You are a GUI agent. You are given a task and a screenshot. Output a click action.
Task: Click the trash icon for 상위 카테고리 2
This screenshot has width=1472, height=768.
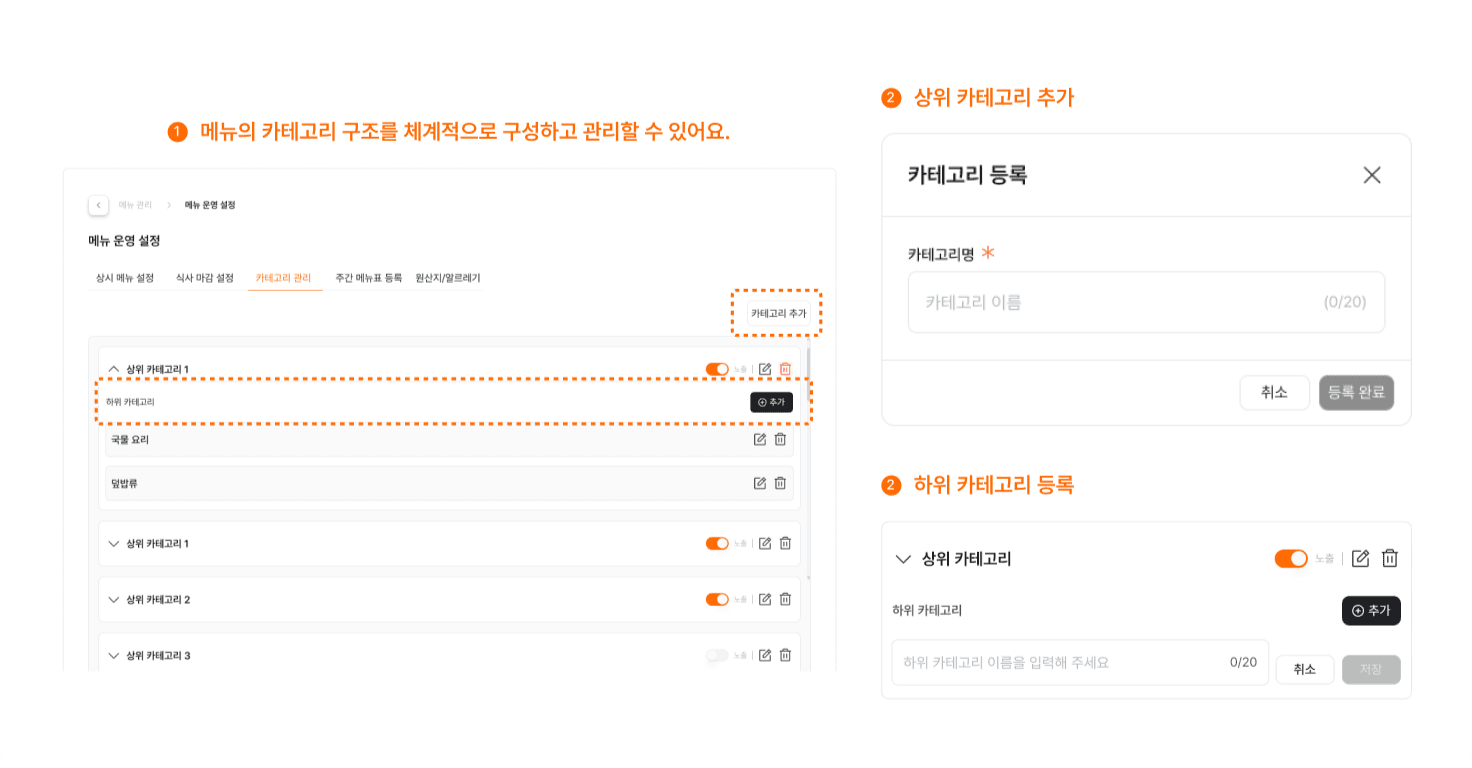[785, 599]
